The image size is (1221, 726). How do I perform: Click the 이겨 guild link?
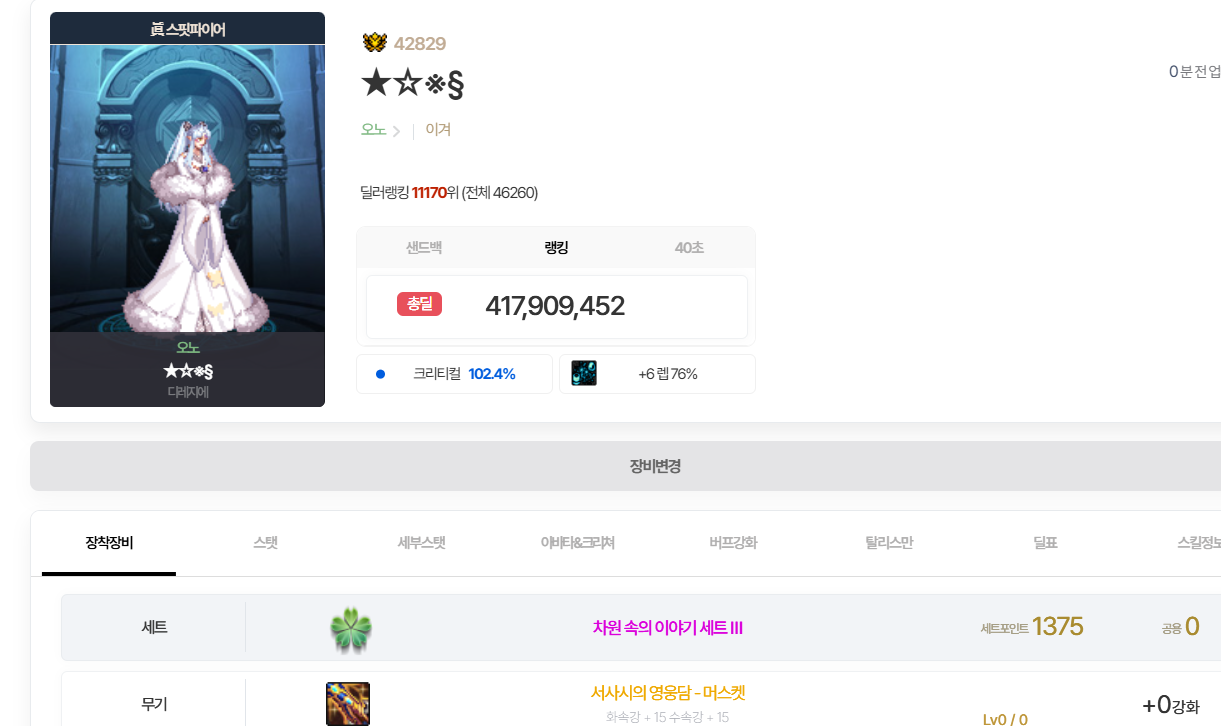click(x=438, y=130)
